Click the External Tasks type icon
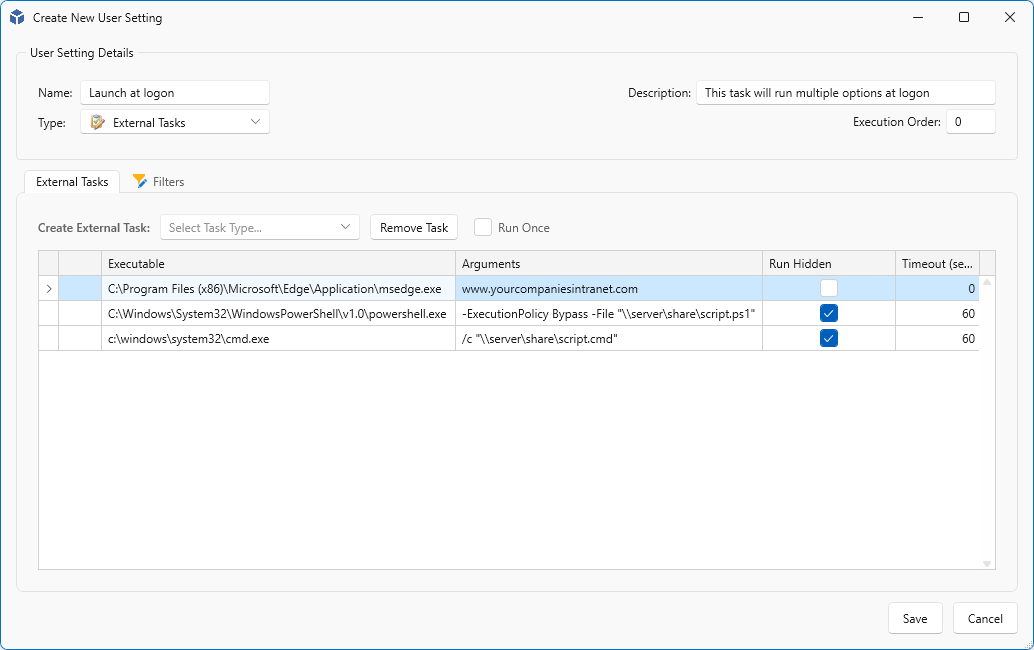Viewport: 1034px width, 650px height. [x=97, y=122]
